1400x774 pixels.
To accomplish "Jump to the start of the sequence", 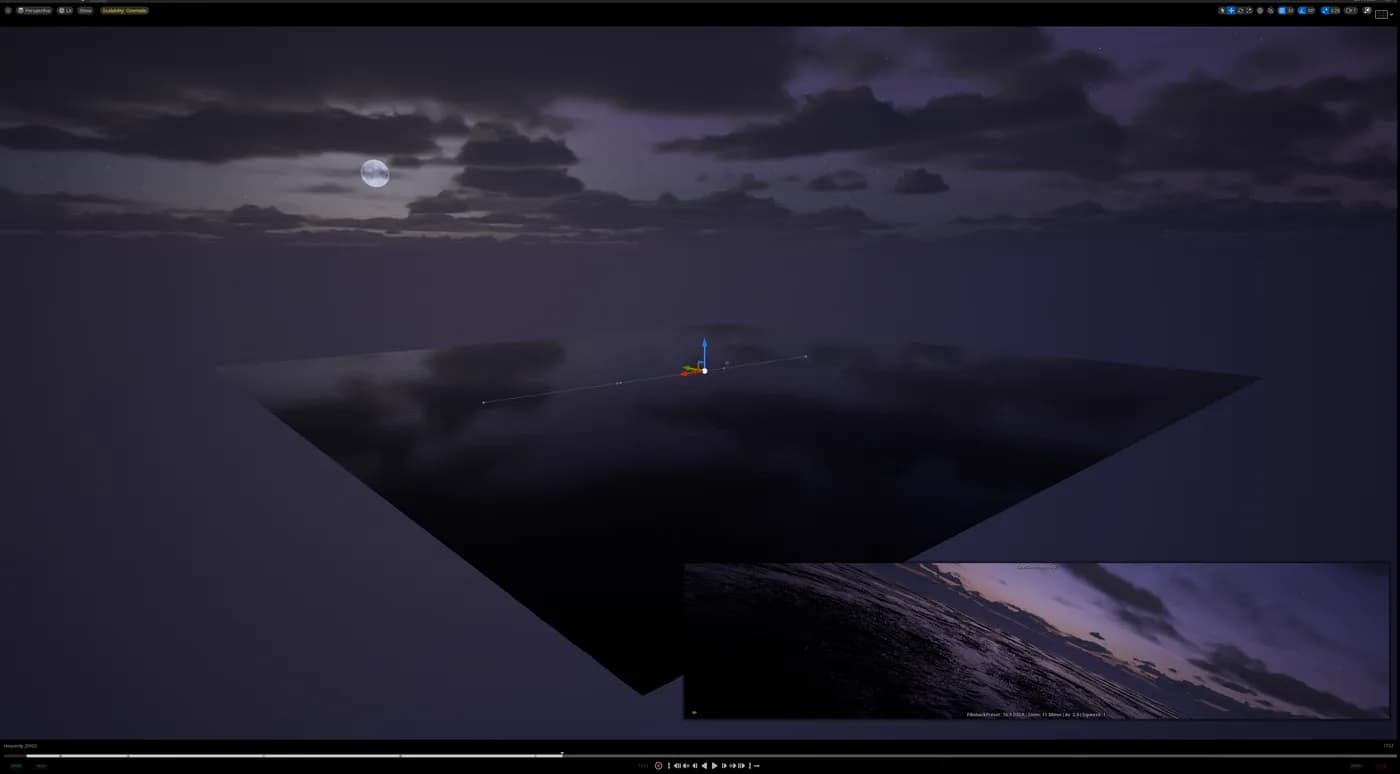I will [678, 765].
